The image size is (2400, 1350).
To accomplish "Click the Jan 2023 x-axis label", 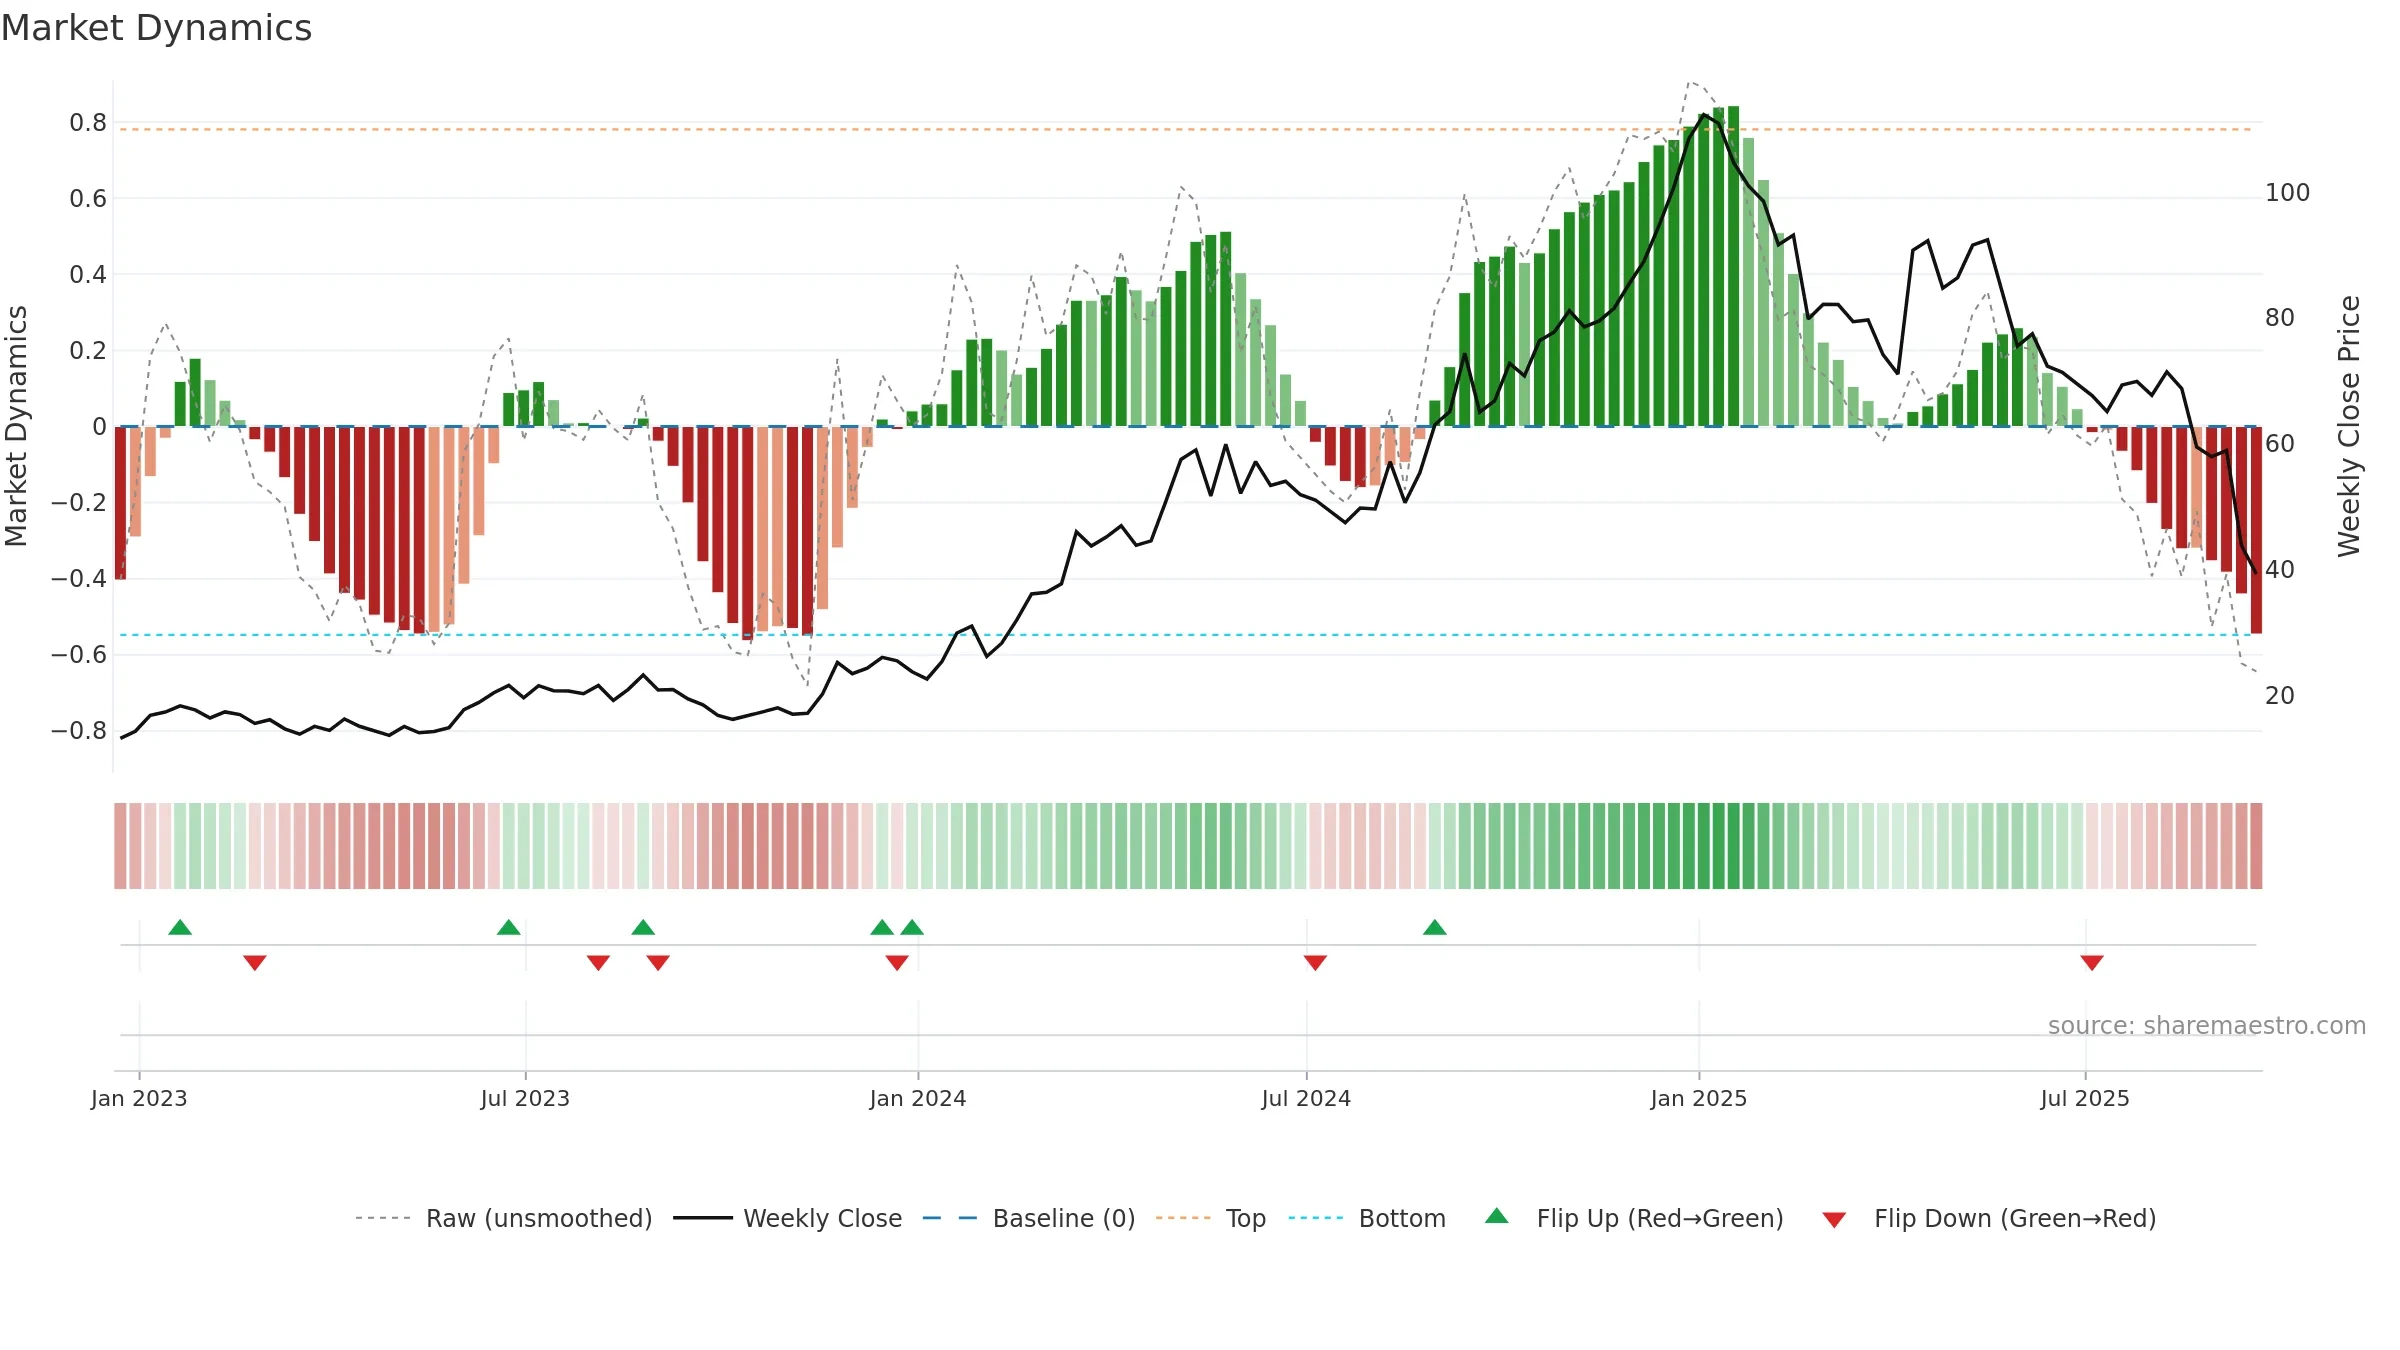I will [139, 1098].
